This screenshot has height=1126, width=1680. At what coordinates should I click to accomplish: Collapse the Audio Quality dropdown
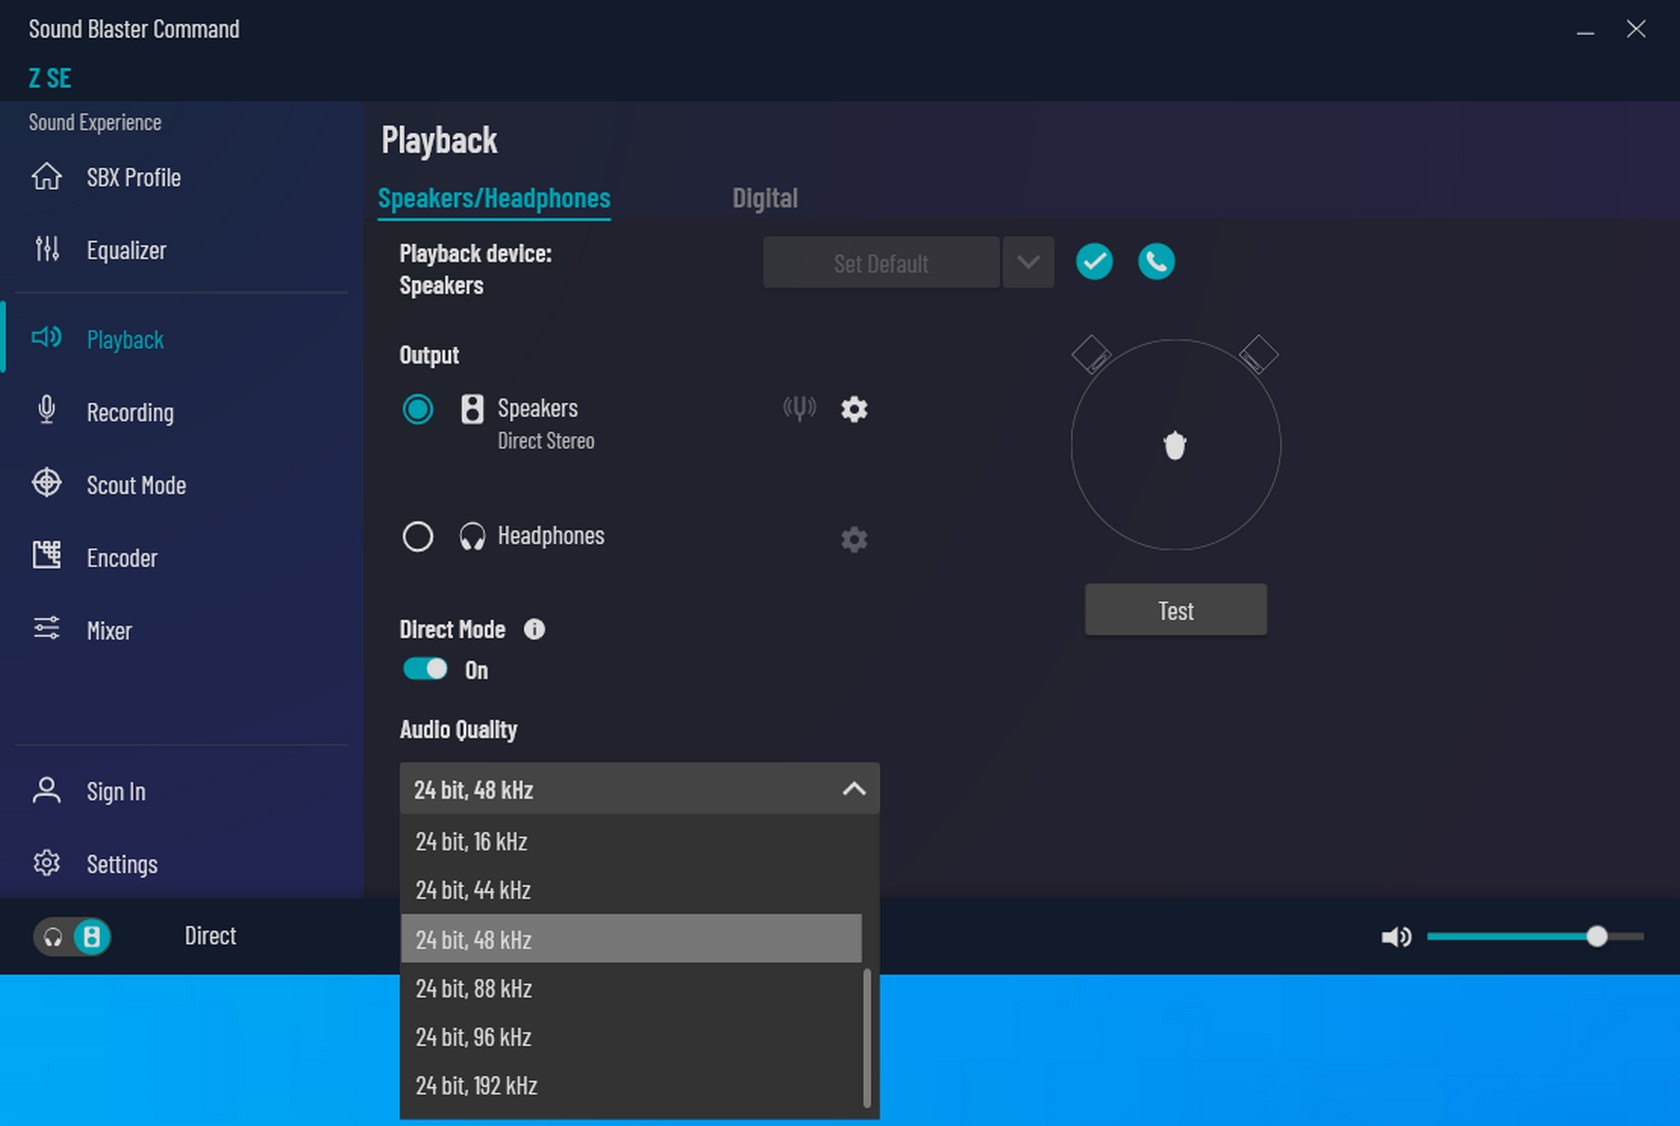[x=854, y=789]
